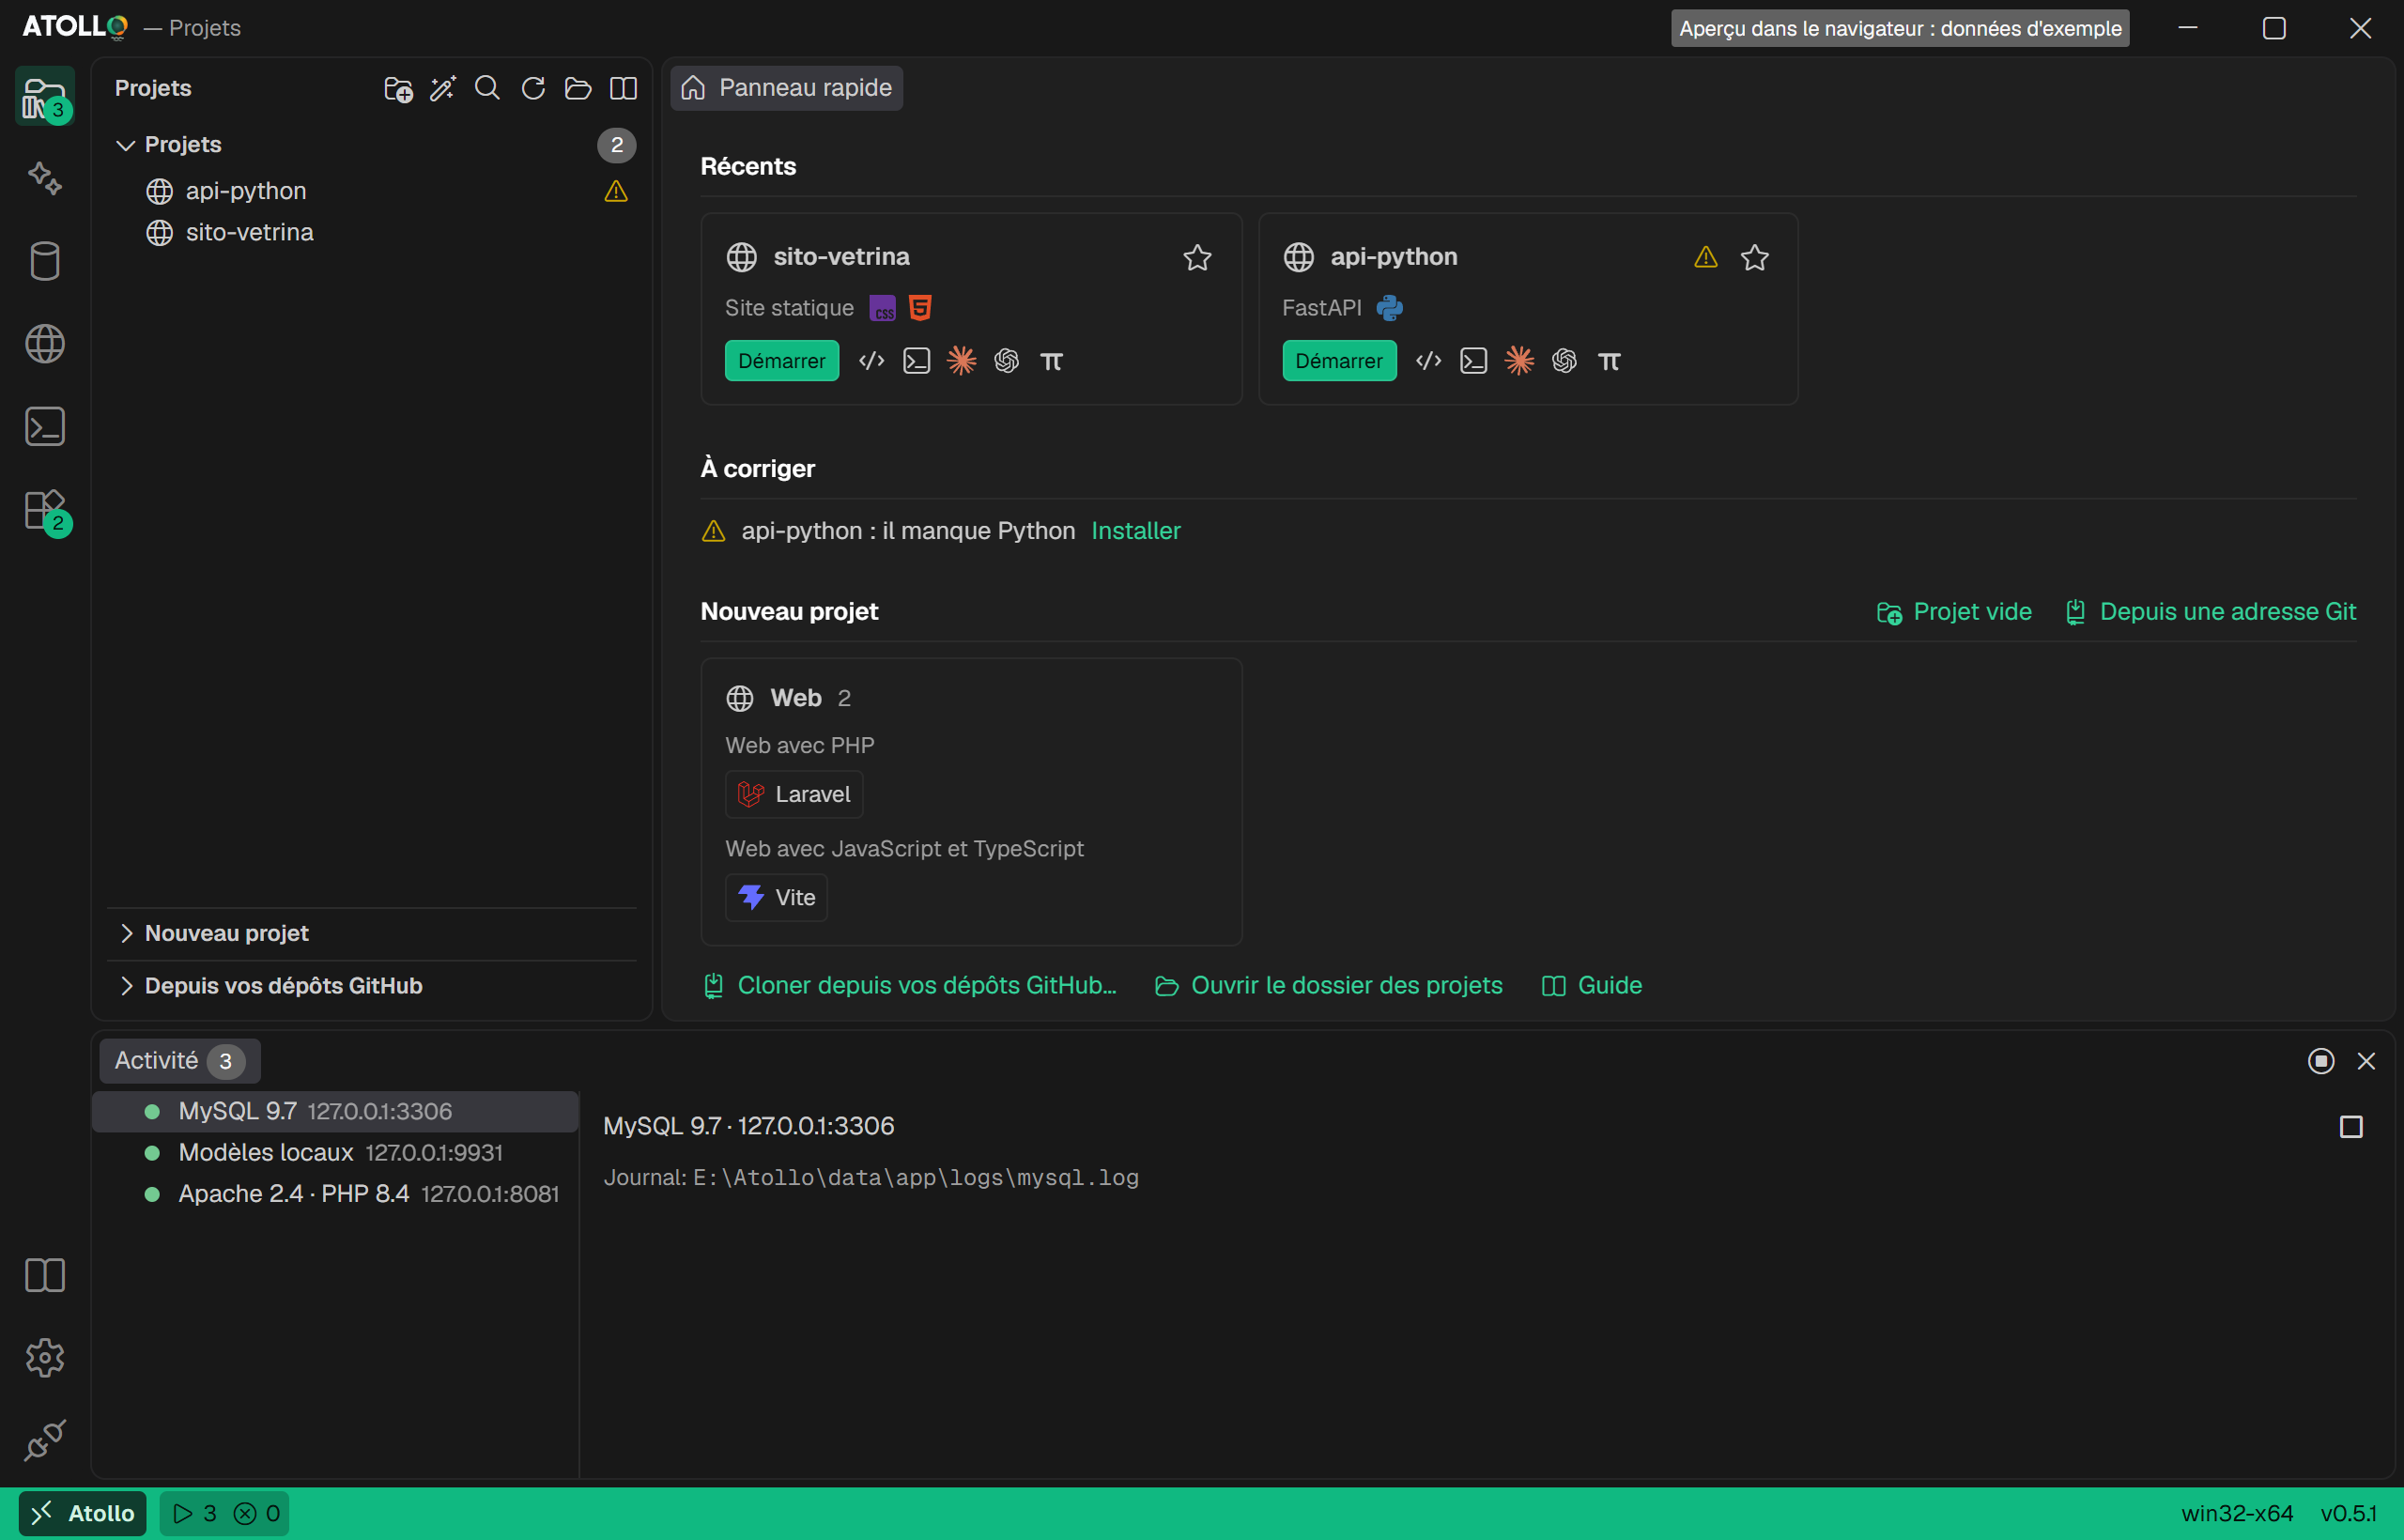Collapse the Projets tree section
Screen dimensions: 2404x1540
click(x=372, y=145)
